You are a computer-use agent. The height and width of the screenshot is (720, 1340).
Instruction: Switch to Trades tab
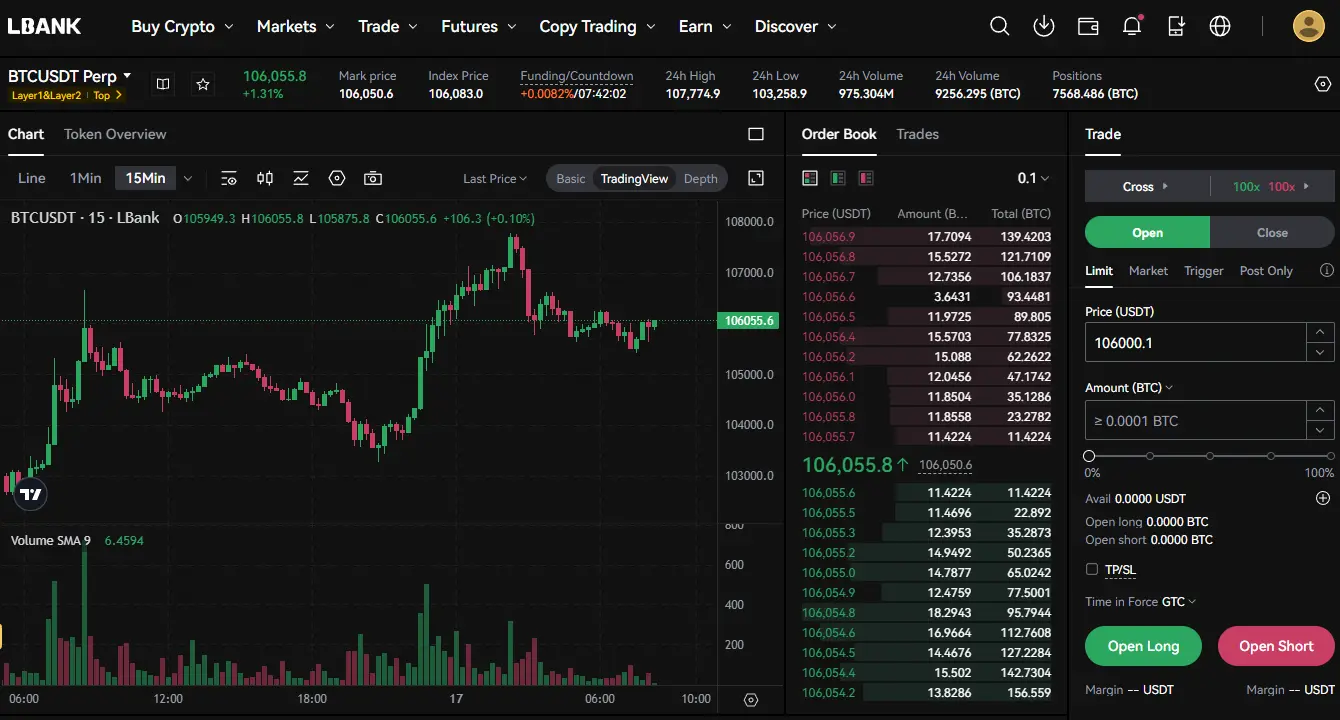pyautogui.click(x=917, y=134)
